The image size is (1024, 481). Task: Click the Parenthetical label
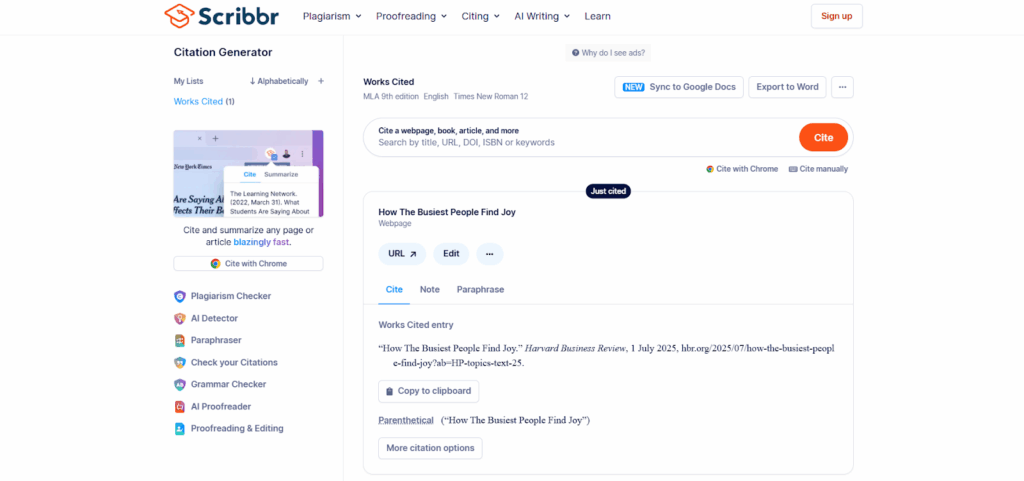coord(406,420)
